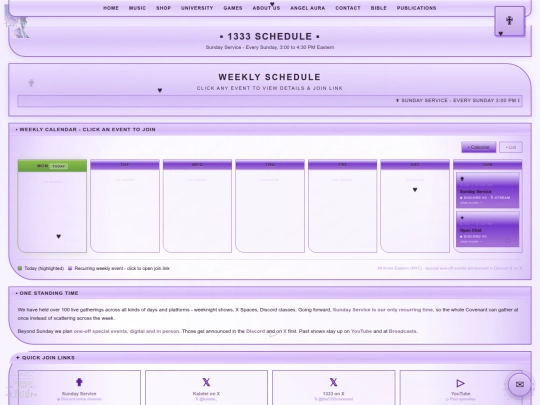This screenshot has width=540, height=405.
Task: Select the THU day column header
Action: tap(270, 165)
